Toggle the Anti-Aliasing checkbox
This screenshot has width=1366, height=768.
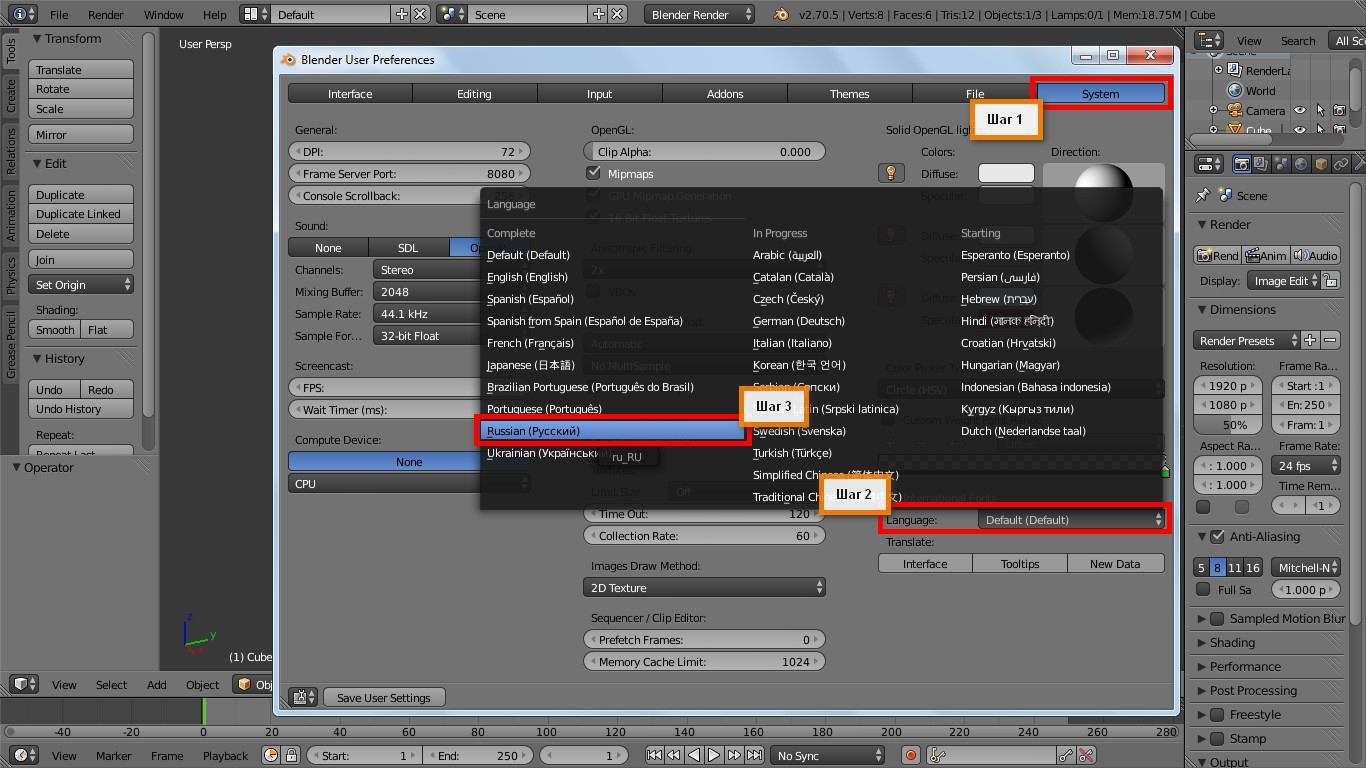click(1217, 537)
